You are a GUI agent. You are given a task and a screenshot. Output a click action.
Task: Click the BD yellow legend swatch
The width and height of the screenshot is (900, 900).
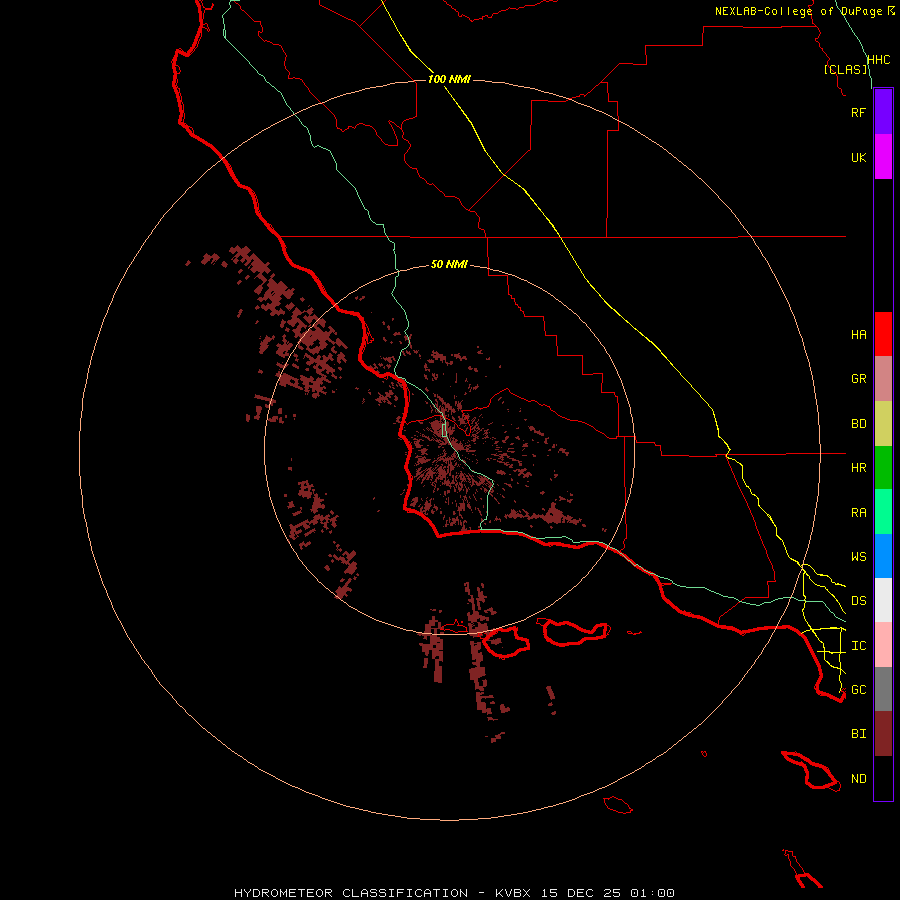[883, 423]
